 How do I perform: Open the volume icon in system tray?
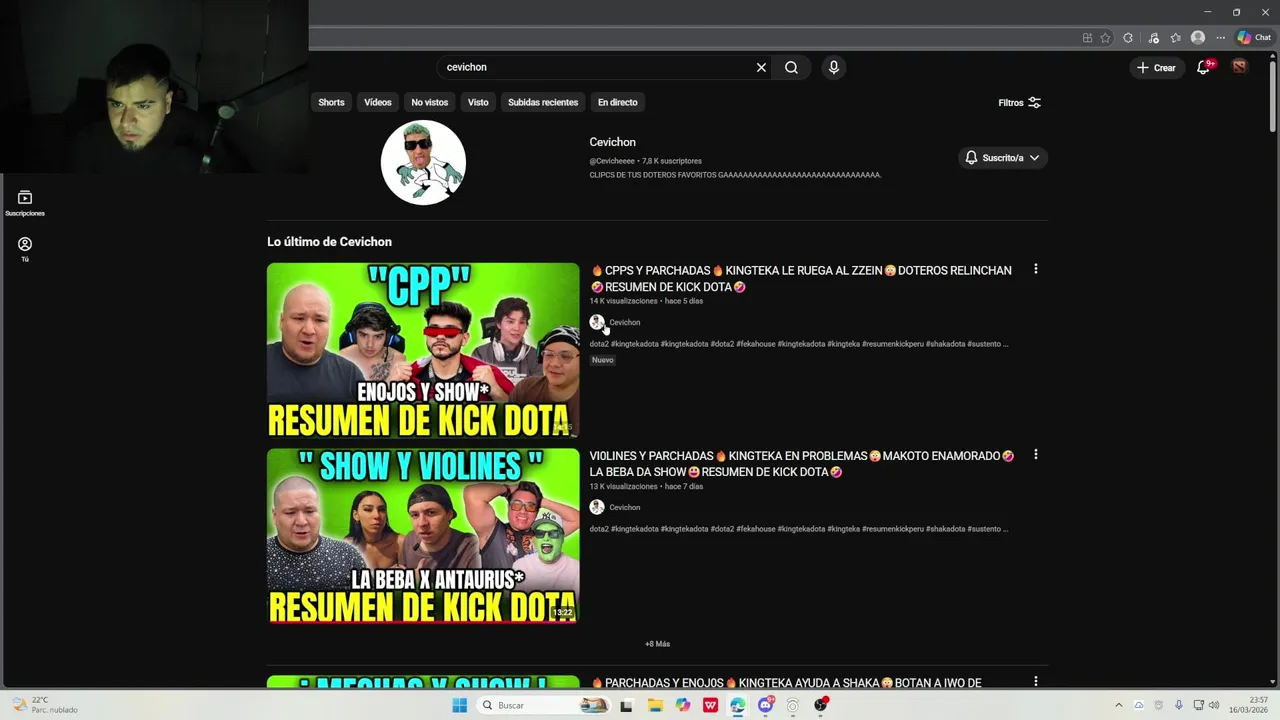[x=1214, y=705]
